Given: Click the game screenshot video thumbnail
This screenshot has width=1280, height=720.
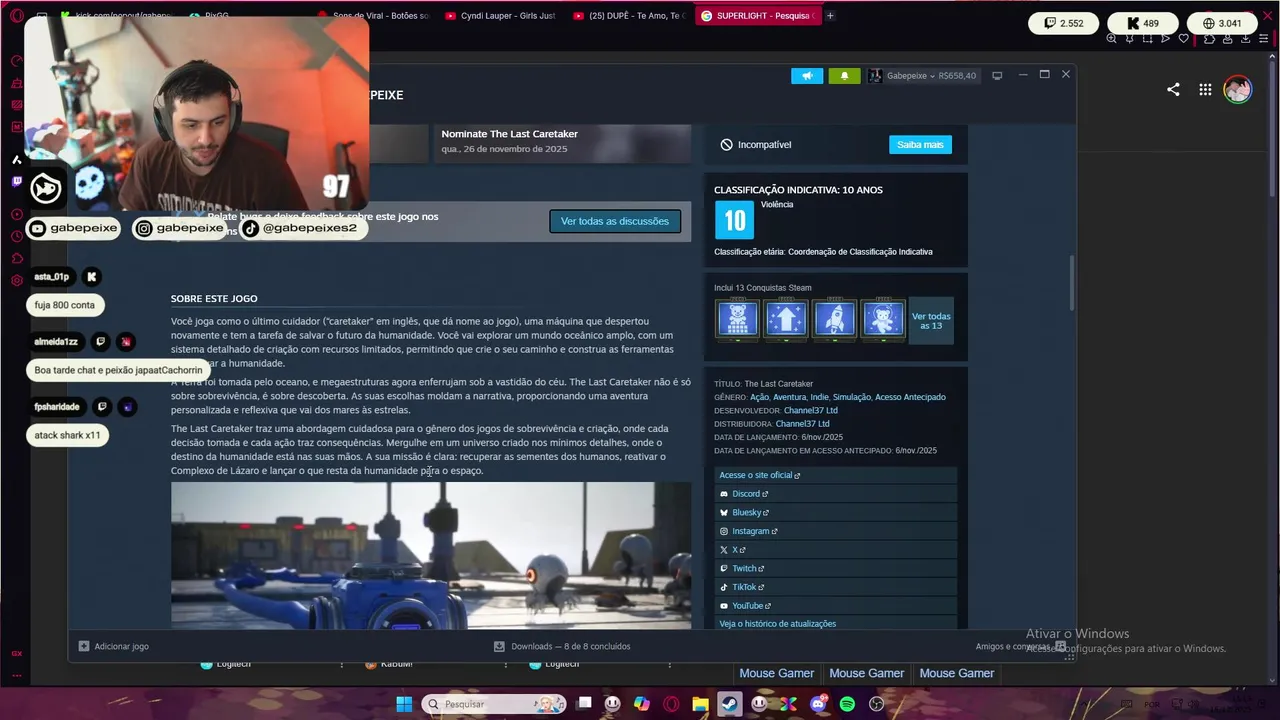Looking at the screenshot, I should [431, 555].
